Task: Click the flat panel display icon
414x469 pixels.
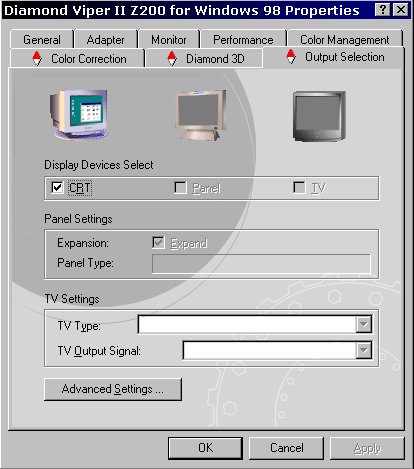Action: (200, 115)
